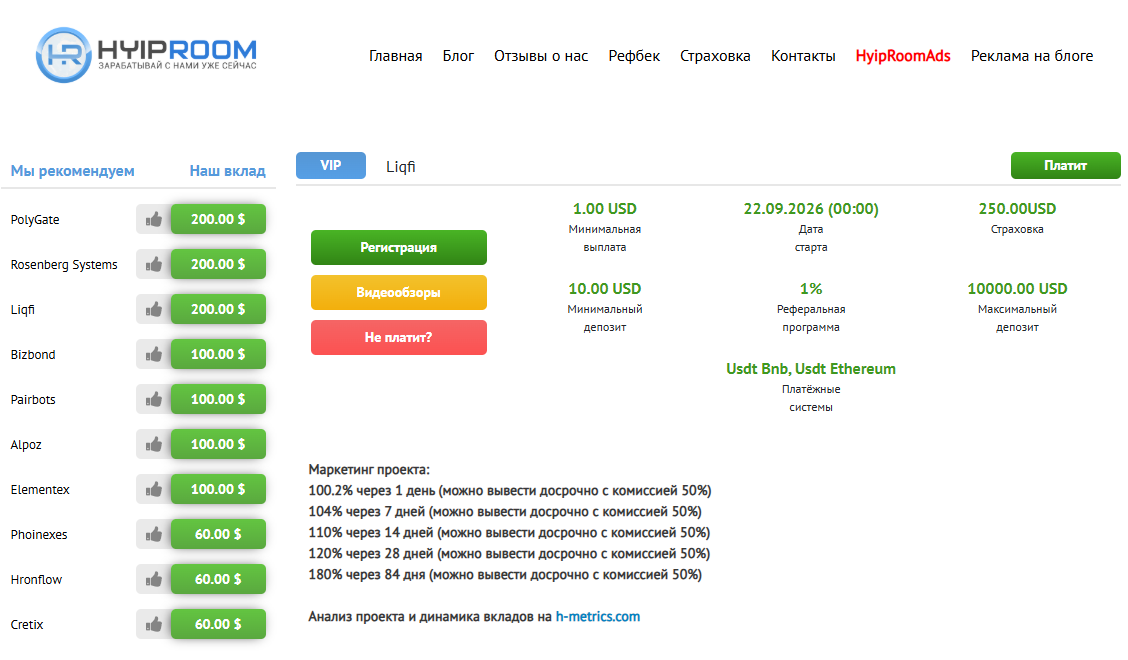1128x660 pixels.
Task: Click thumbs-up icon in Liqfi sidebar row
Action: tap(154, 309)
